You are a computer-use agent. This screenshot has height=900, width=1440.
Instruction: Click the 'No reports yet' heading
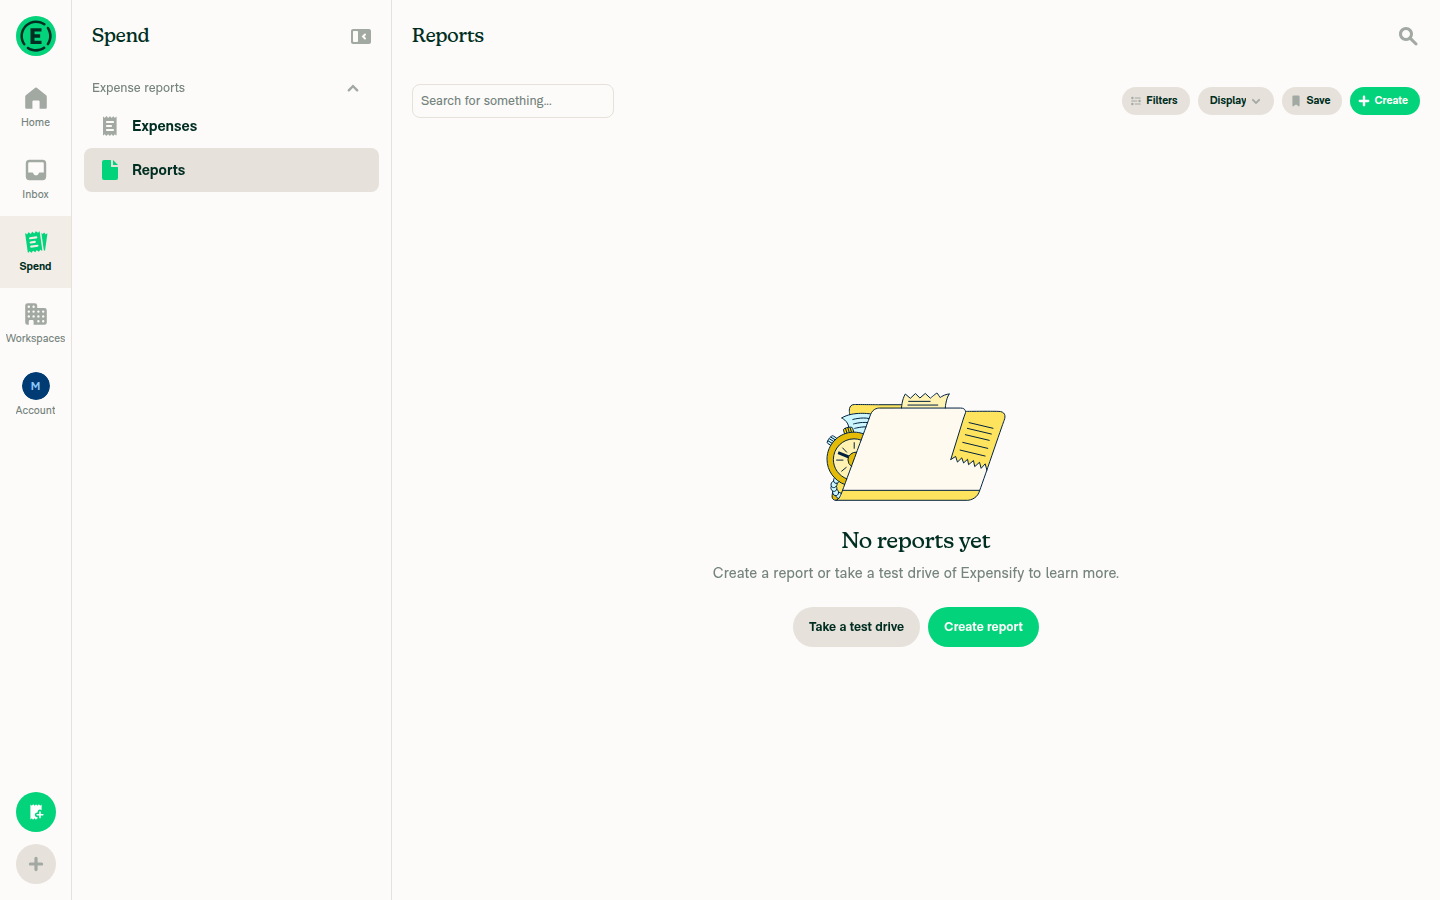coord(916,541)
